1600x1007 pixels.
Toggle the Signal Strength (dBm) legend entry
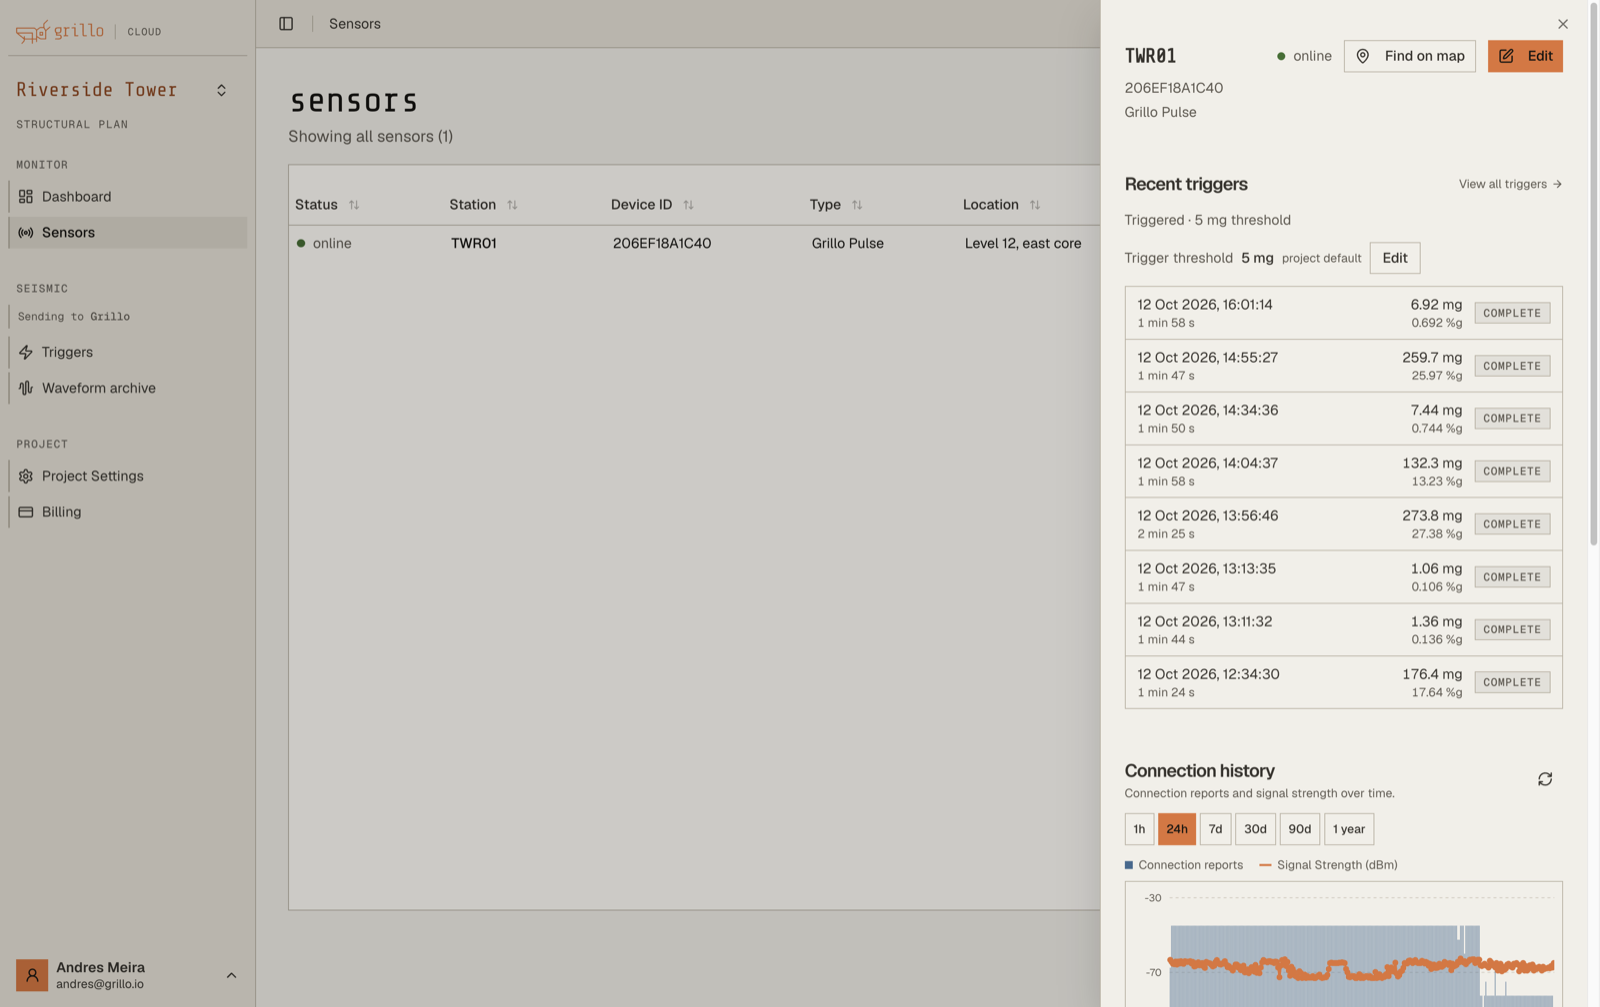point(1328,865)
